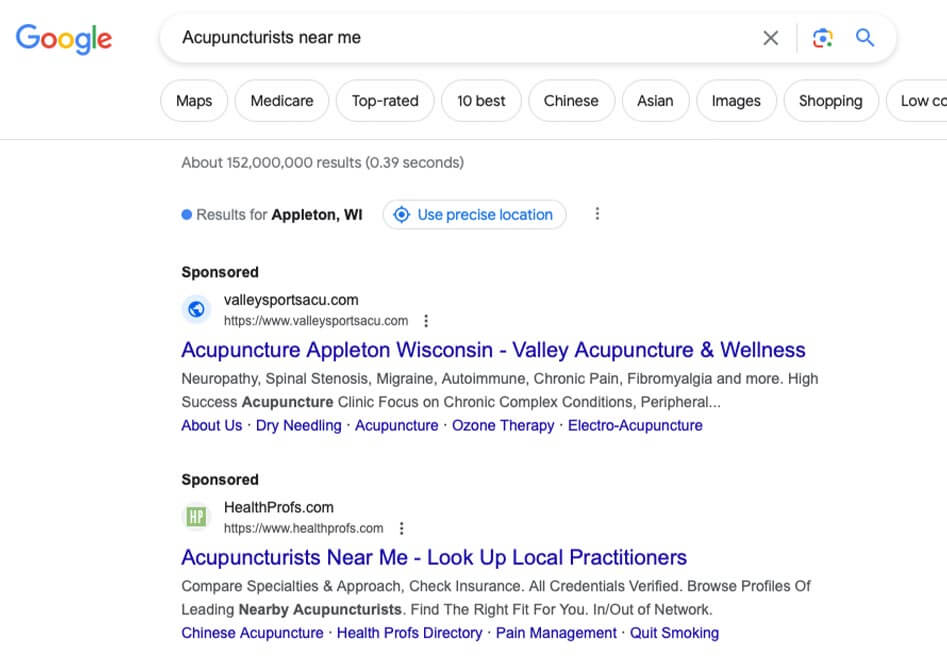Open three-dot menu beside Use precise location

[x=597, y=214]
